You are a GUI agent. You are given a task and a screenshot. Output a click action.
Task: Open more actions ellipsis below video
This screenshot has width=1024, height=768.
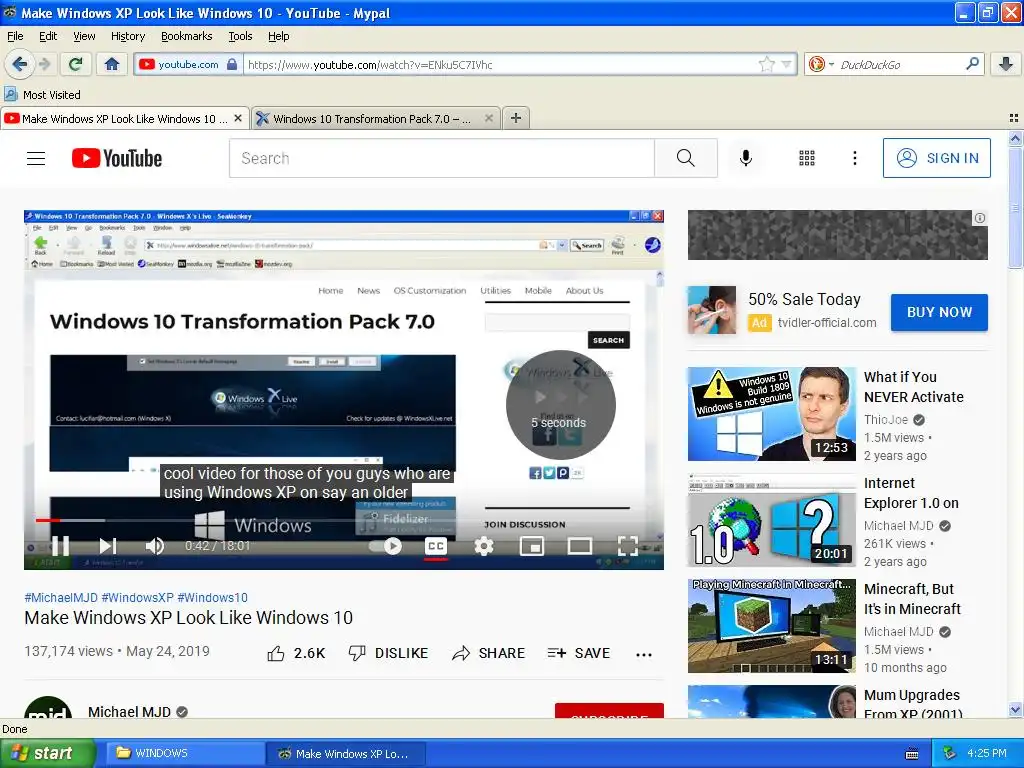click(644, 654)
